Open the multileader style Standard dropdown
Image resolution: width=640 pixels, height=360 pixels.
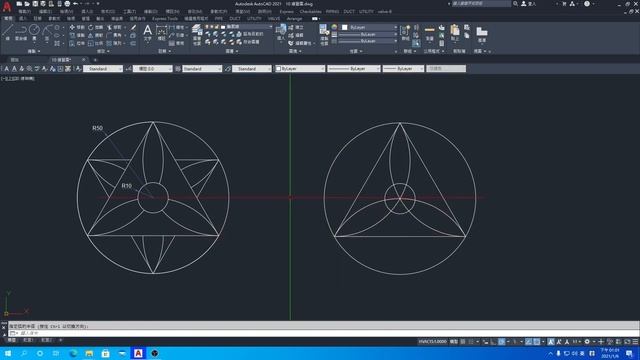tap(252, 69)
